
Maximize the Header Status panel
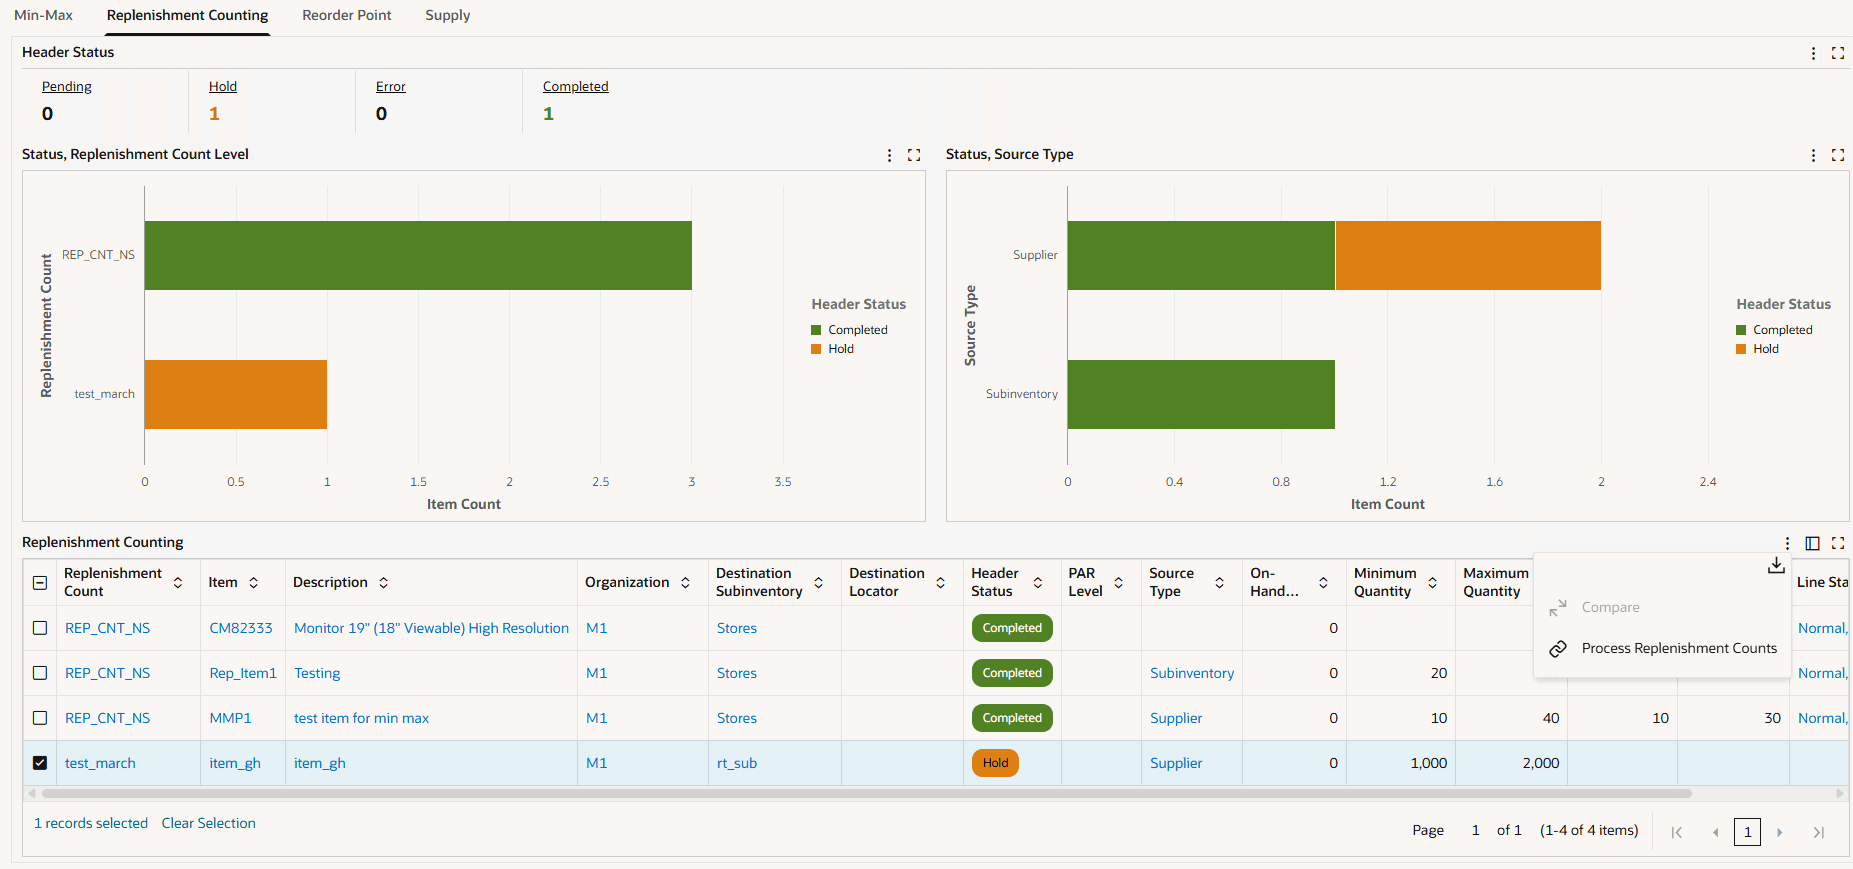point(1838,53)
